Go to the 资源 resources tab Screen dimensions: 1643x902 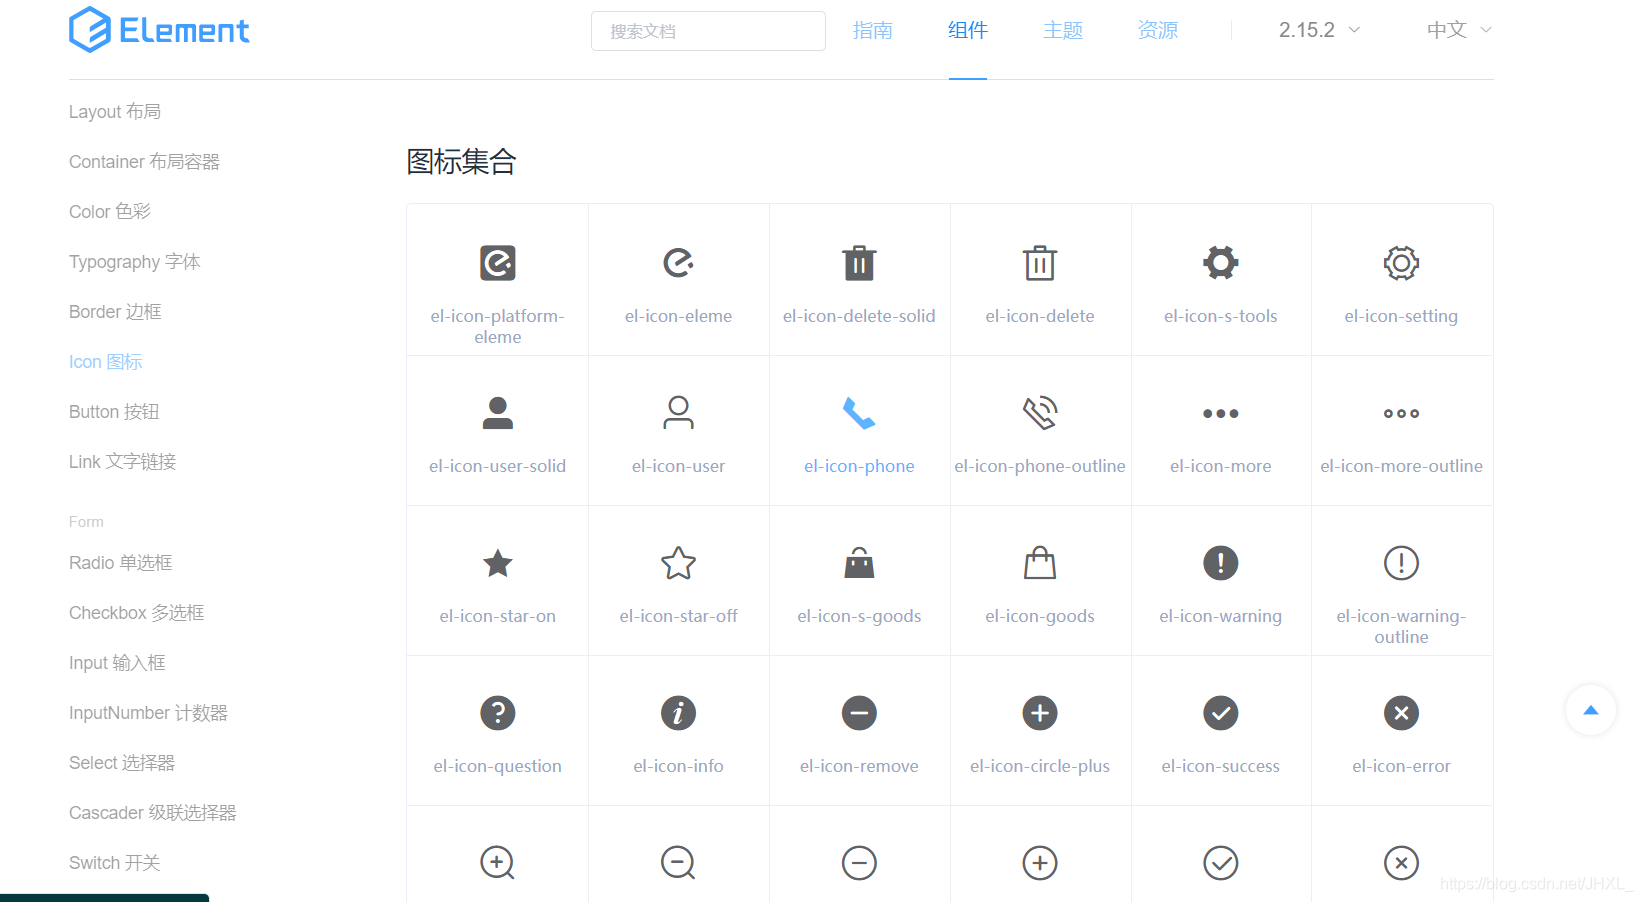coord(1158,30)
